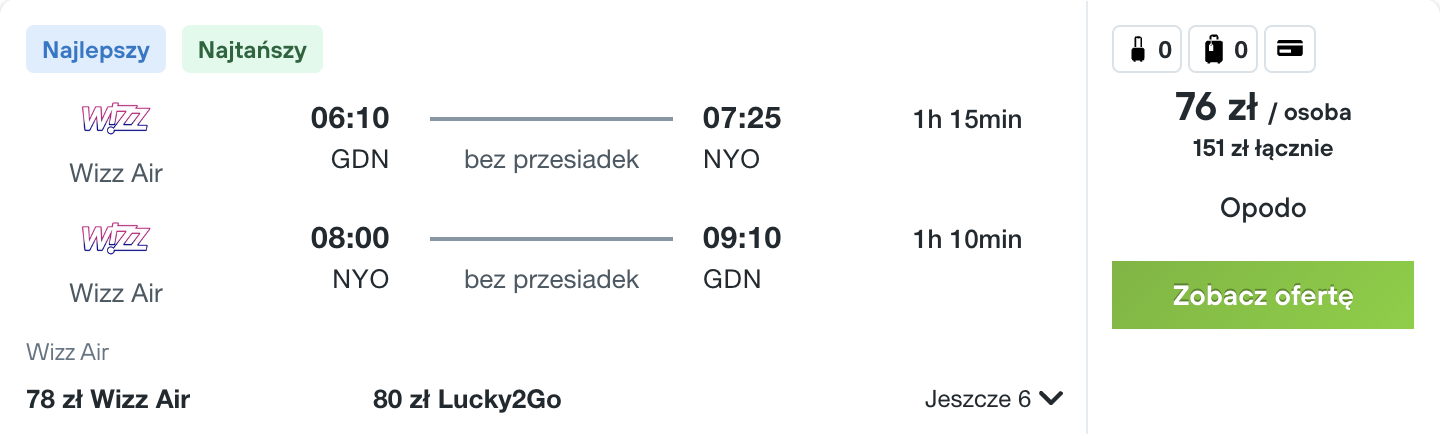Screen dimensions: 1440x434
Task: Click the return flight Wizz Air logo
Action: pyautogui.click(x=115, y=239)
